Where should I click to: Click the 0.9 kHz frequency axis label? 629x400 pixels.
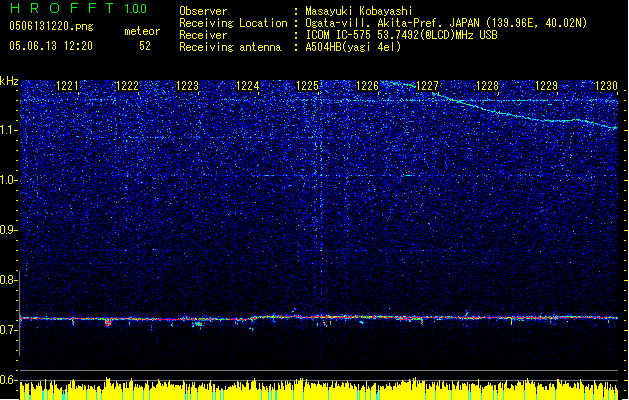click(9, 230)
